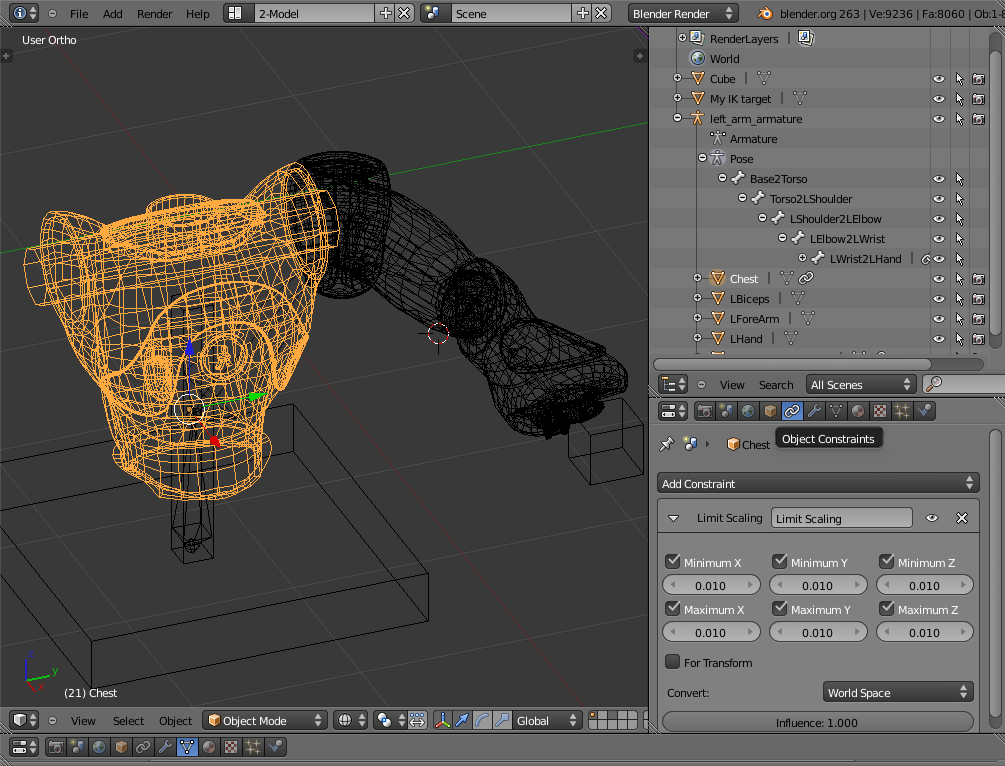Image resolution: width=1005 pixels, height=766 pixels.
Task: Disable the Limit Scaling constraint eye toggle
Action: (932, 518)
